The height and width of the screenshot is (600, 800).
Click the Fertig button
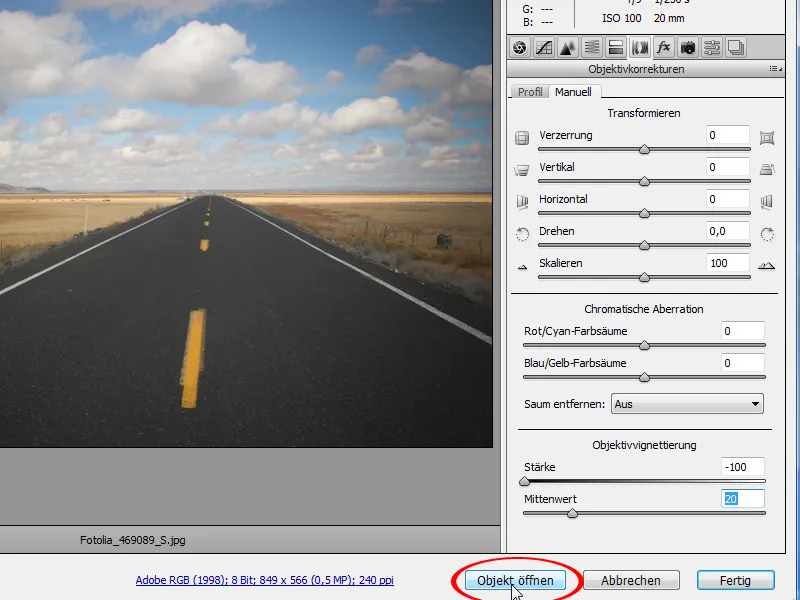click(x=735, y=581)
